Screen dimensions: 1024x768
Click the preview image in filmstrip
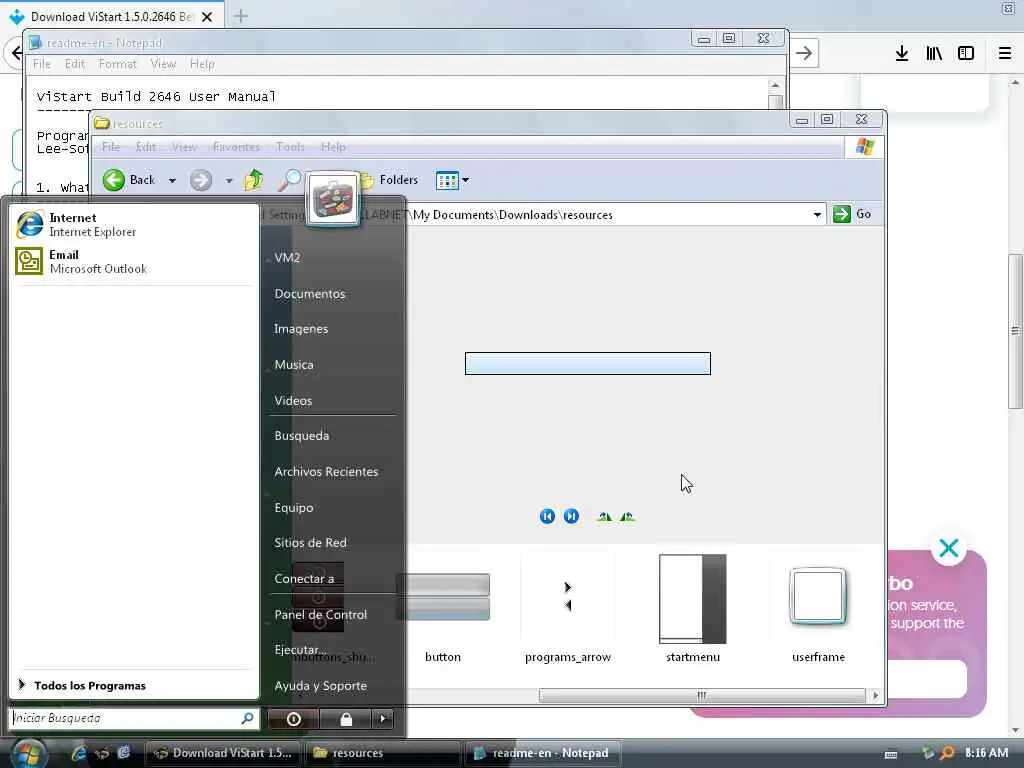pyautogui.click(x=587, y=364)
